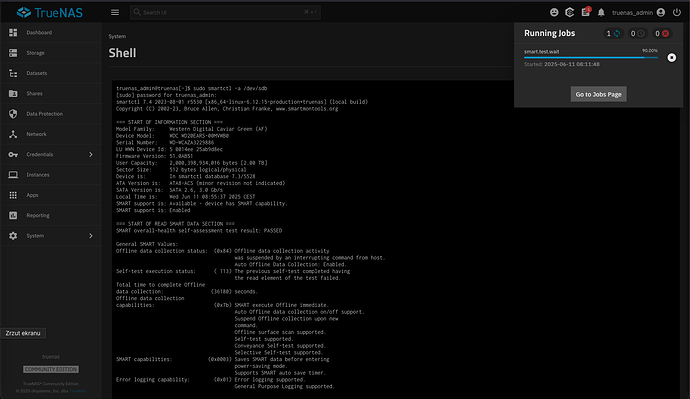Click the job start time text
The height and width of the screenshot is (399, 690).
[562, 64]
